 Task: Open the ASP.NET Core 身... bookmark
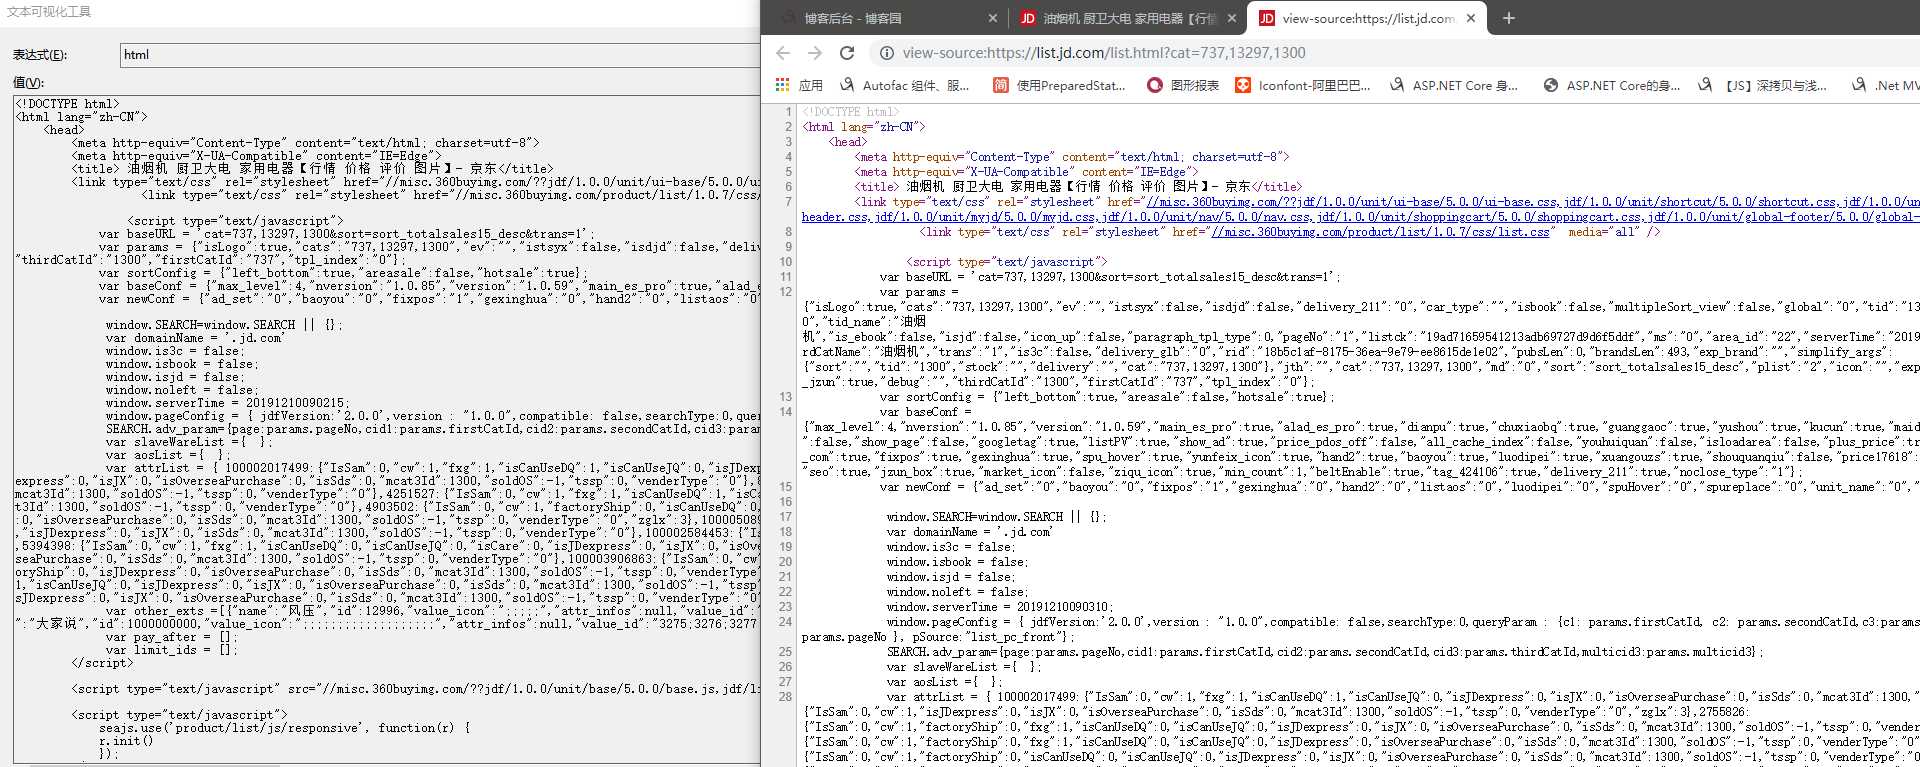(1453, 86)
